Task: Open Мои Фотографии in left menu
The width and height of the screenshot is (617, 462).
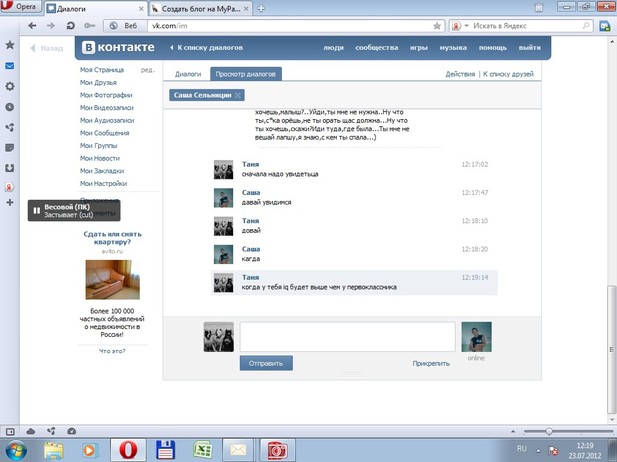Action: [106, 95]
